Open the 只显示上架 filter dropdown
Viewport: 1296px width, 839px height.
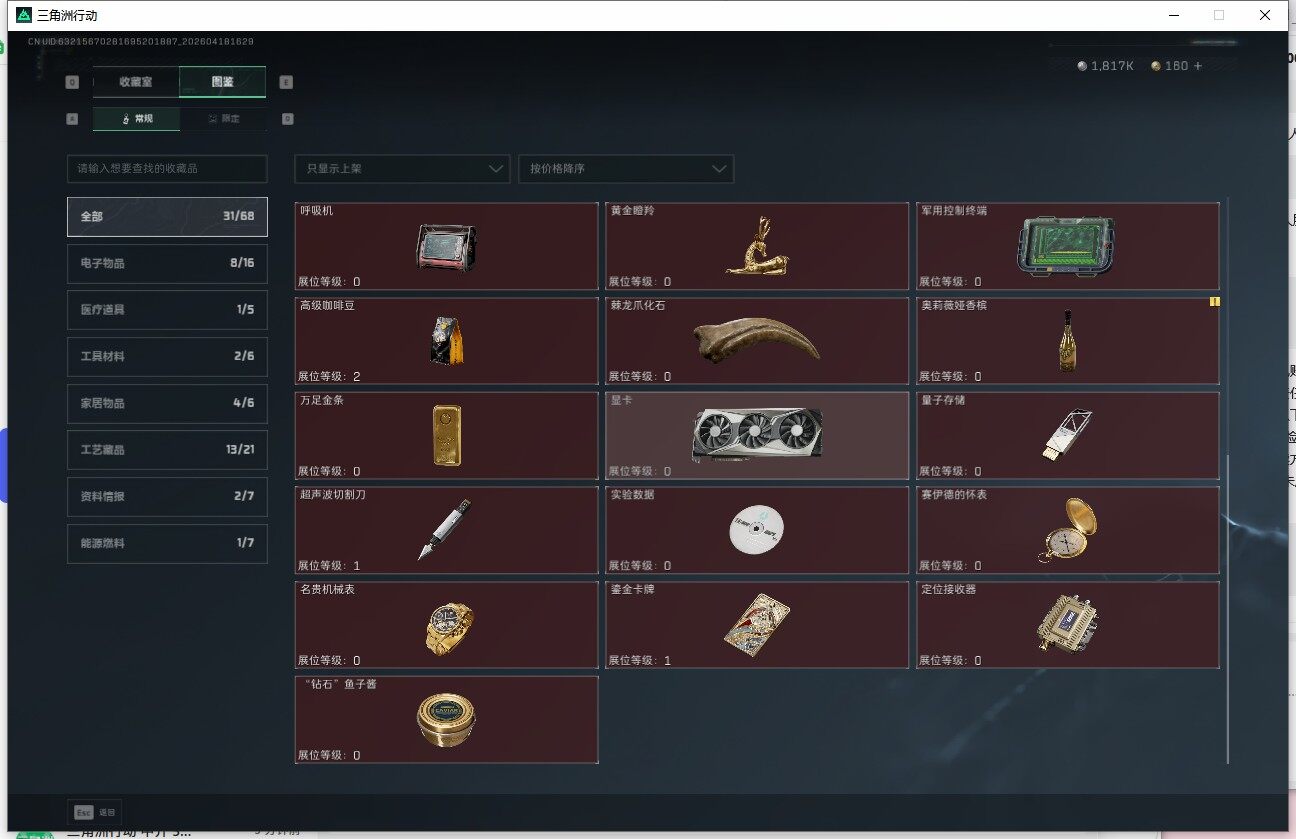(402, 169)
